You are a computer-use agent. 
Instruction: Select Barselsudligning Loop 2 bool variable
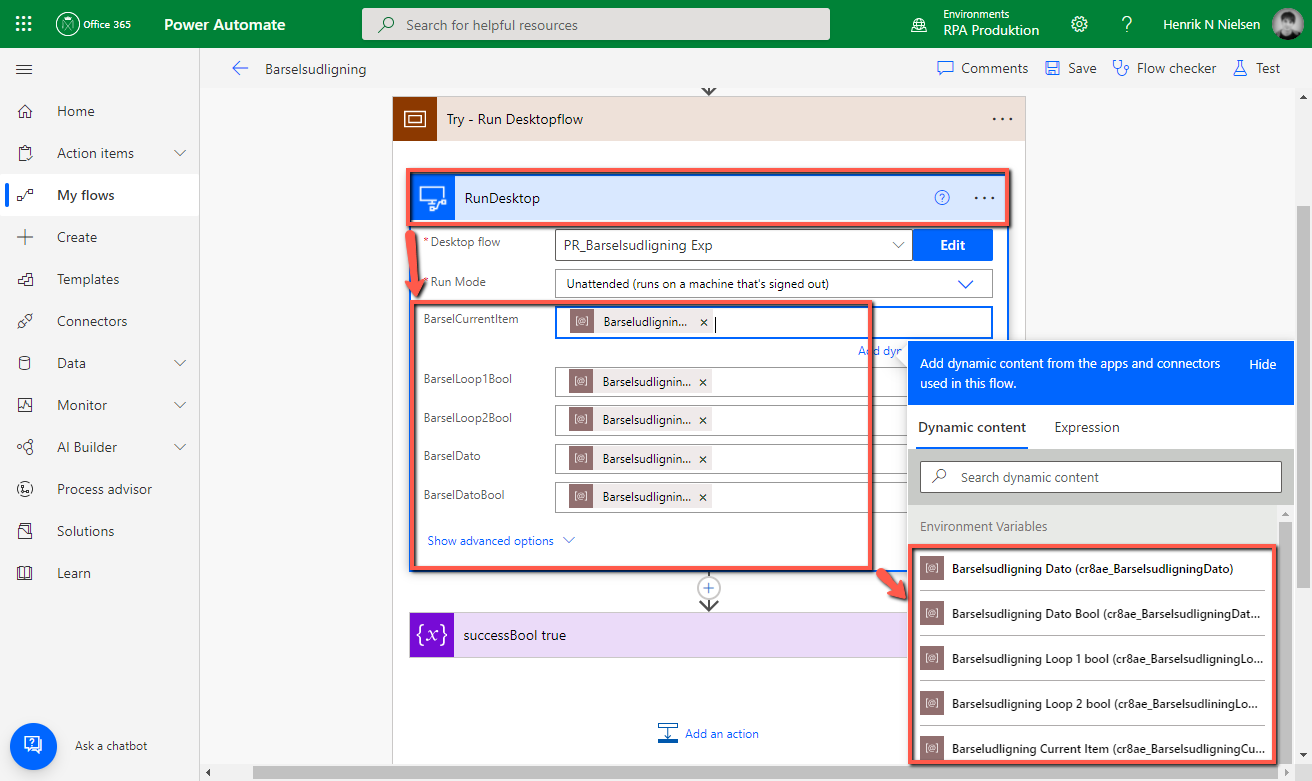pyautogui.click(x=1092, y=703)
